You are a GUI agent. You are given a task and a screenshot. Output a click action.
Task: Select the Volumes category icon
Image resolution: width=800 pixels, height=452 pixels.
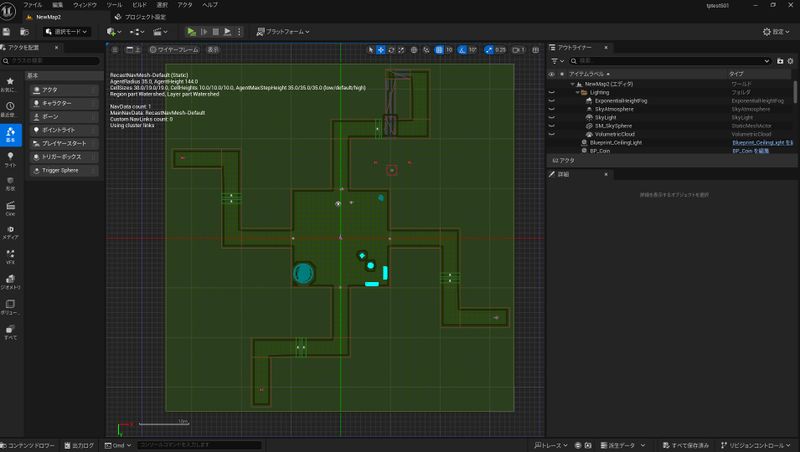(x=10, y=307)
